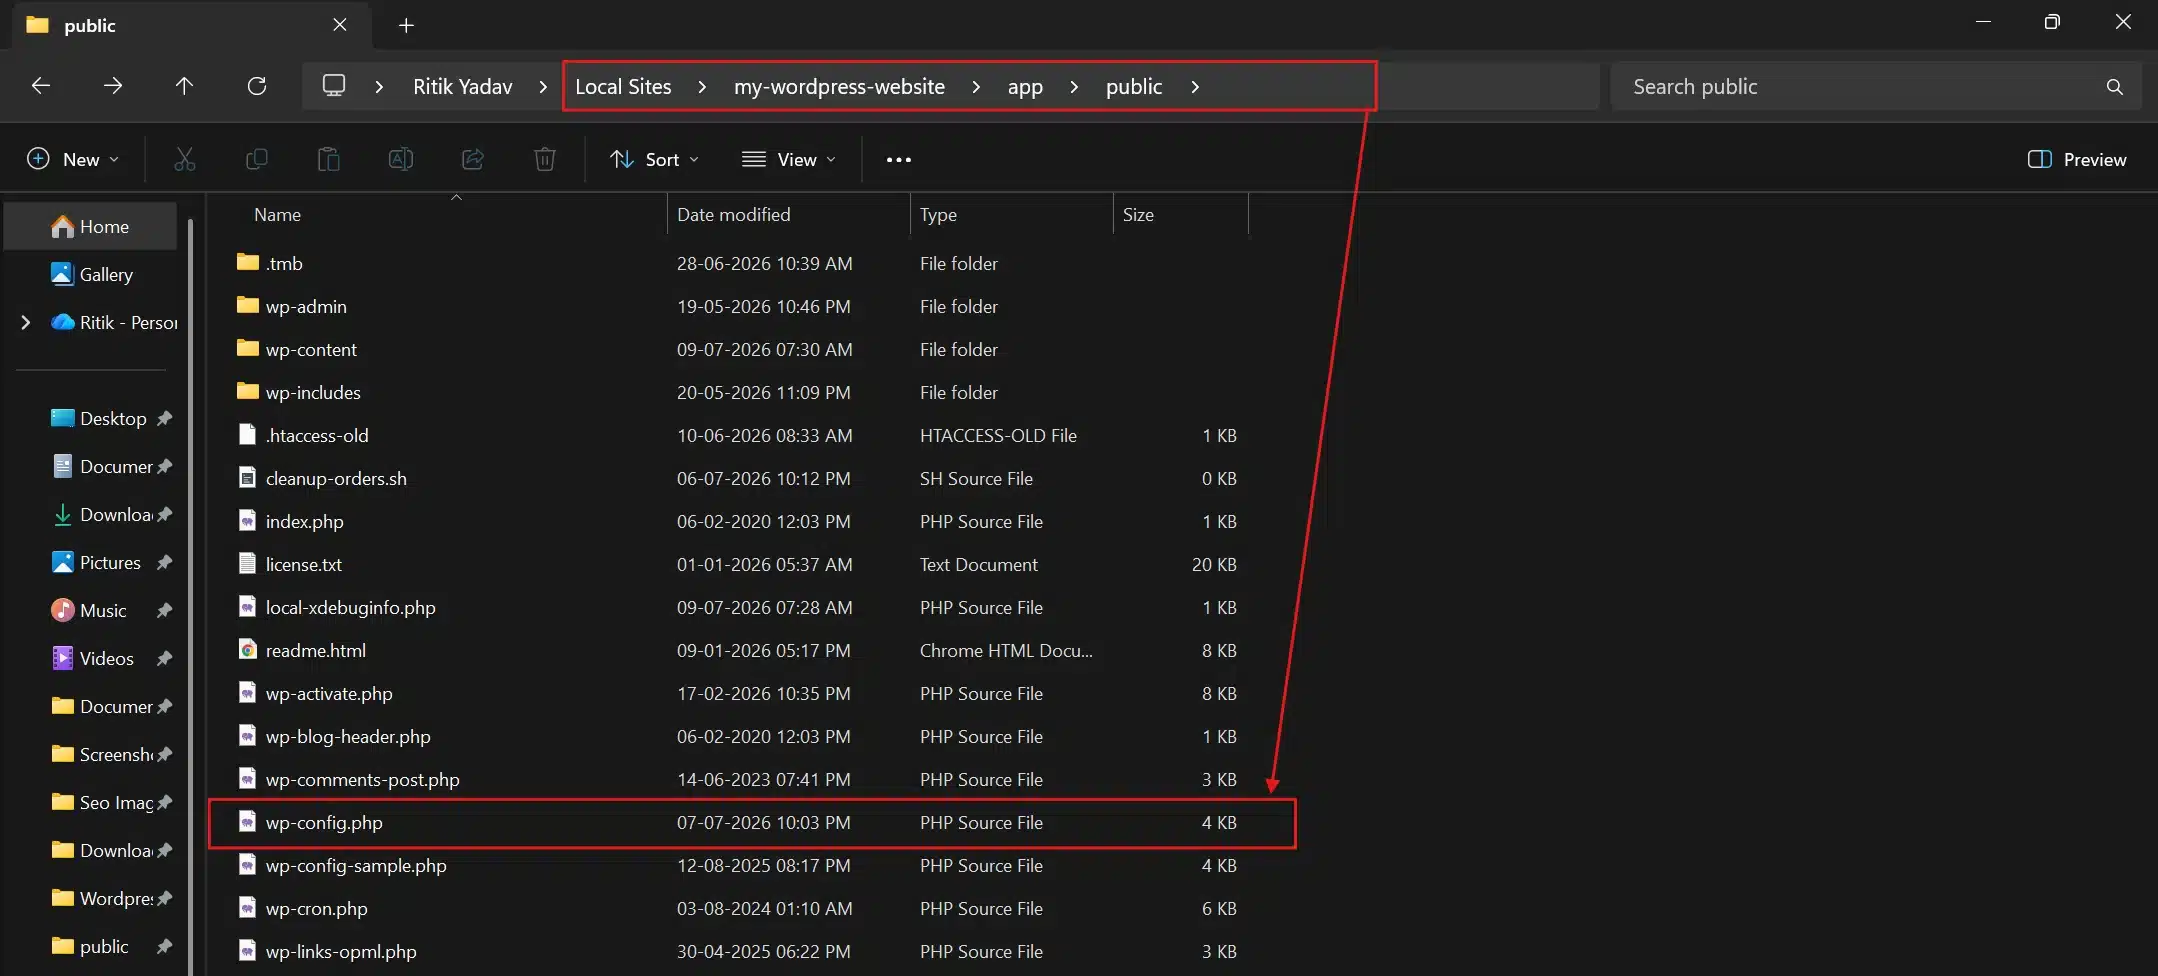2158x976 pixels.
Task: Close the public tab
Action: pos(340,25)
